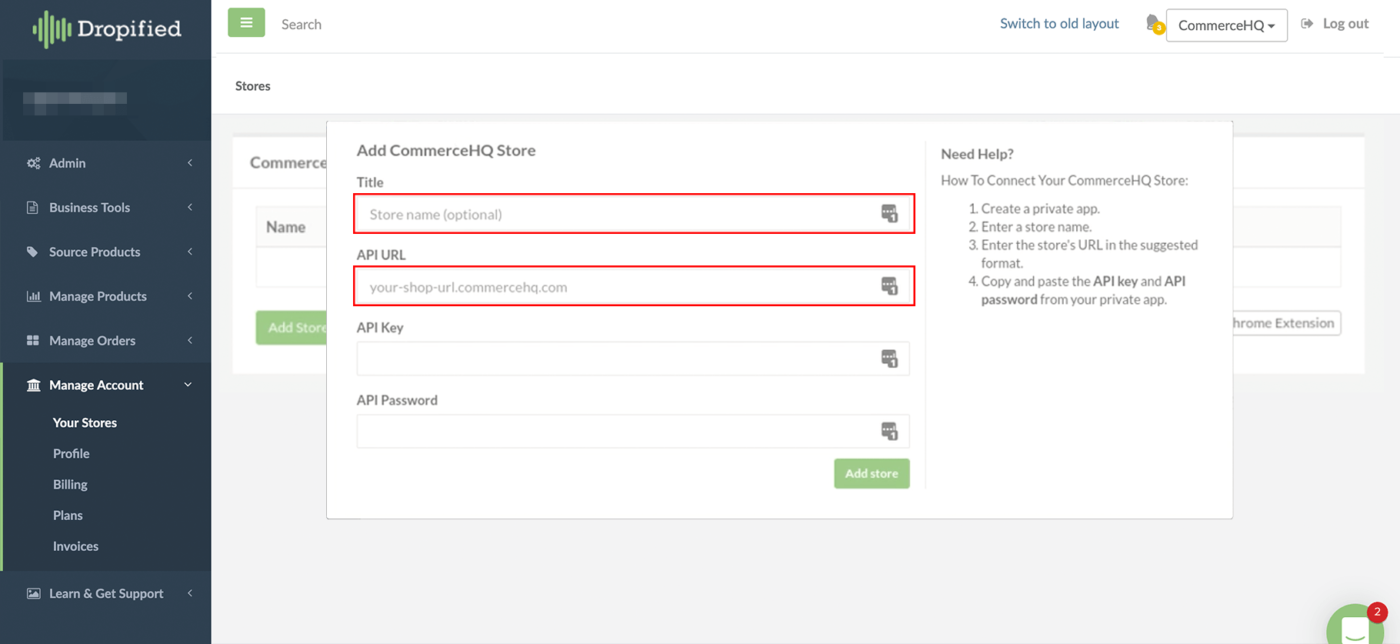The width and height of the screenshot is (1400, 644).
Task: Open the notifications bell icon
Action: pyautogui.click(x=1154, y=24)
